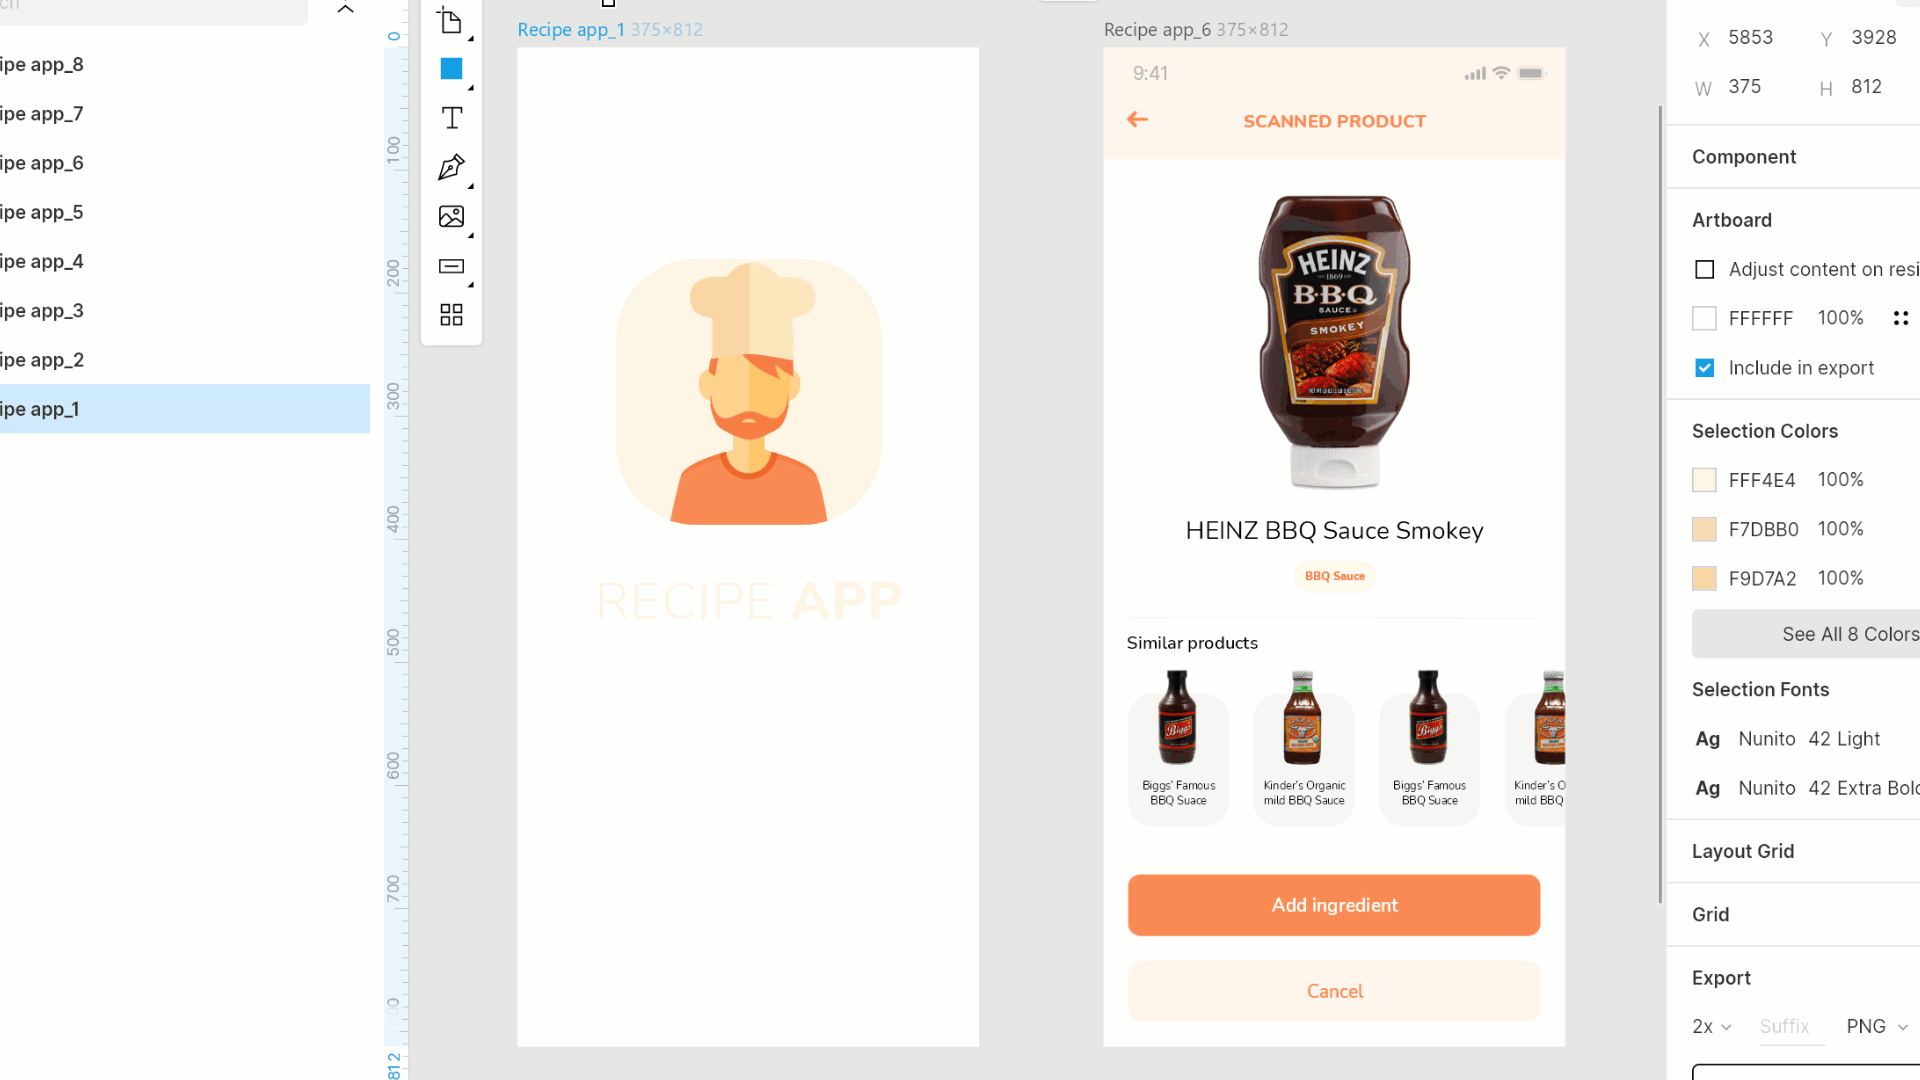Select Recipe app_3 layer
Viewport: 1920px width, 1080px height.
pos(185,311)
